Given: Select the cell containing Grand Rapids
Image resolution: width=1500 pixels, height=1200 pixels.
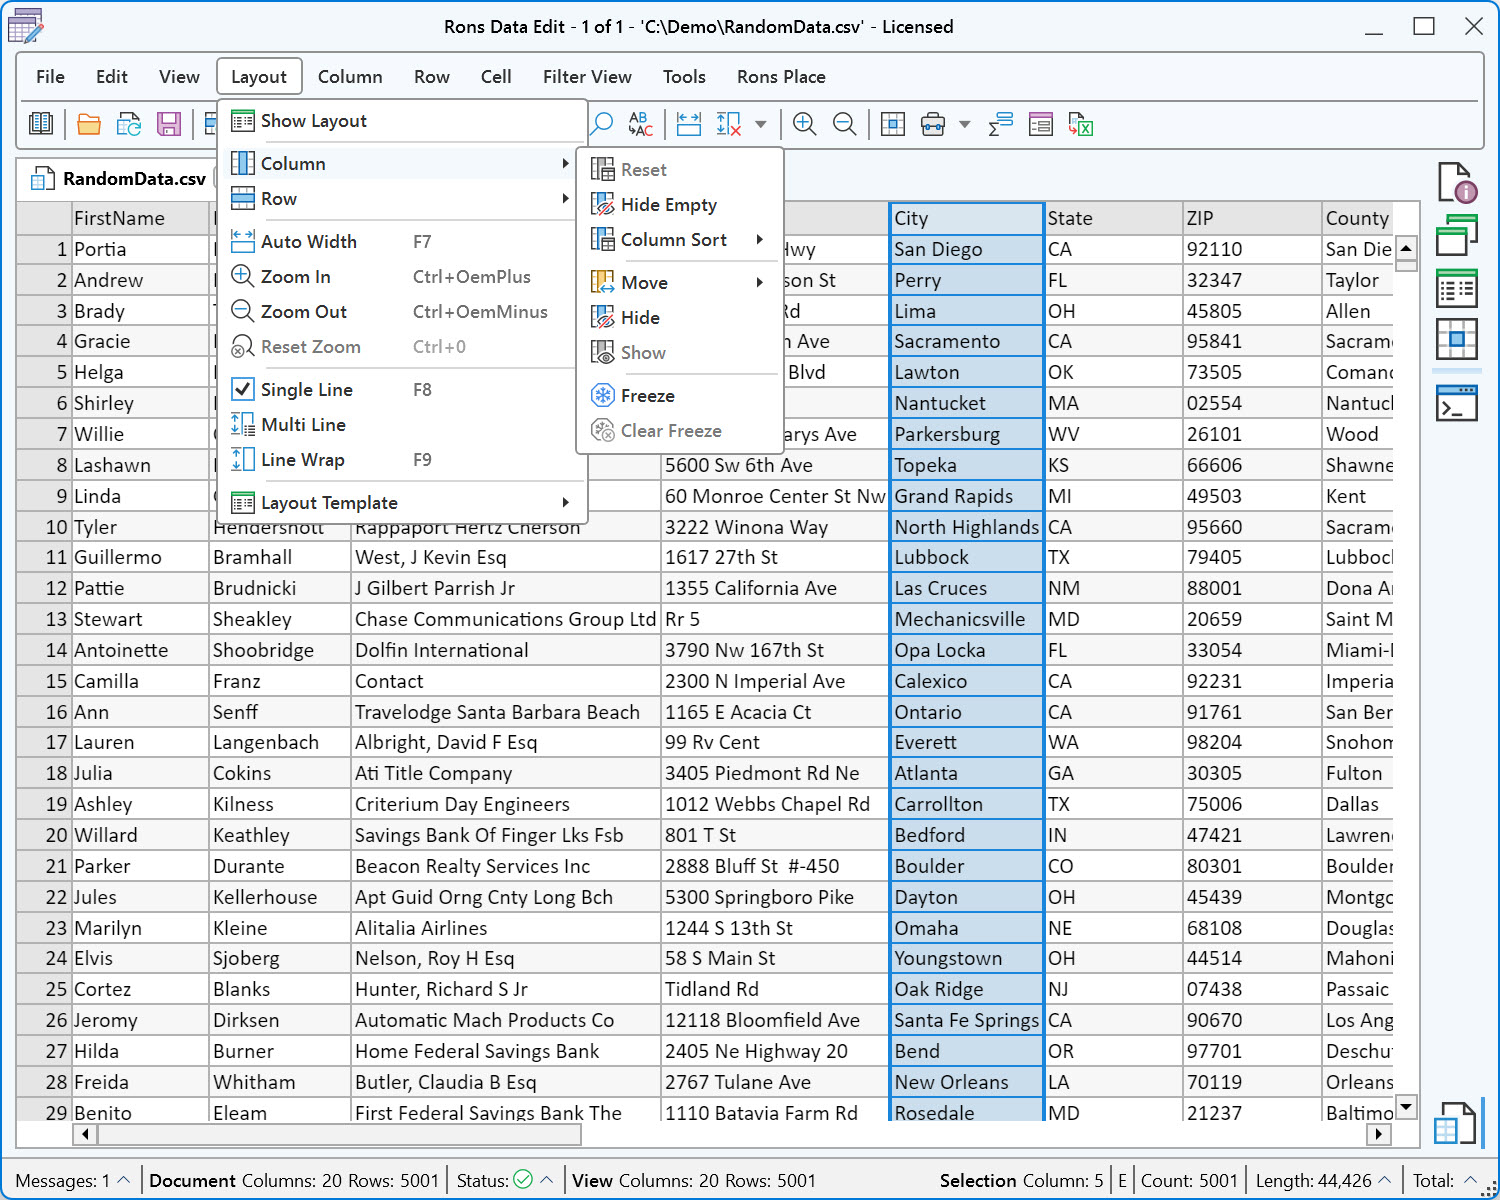Looking at the screenshot, I should (967, 496).
